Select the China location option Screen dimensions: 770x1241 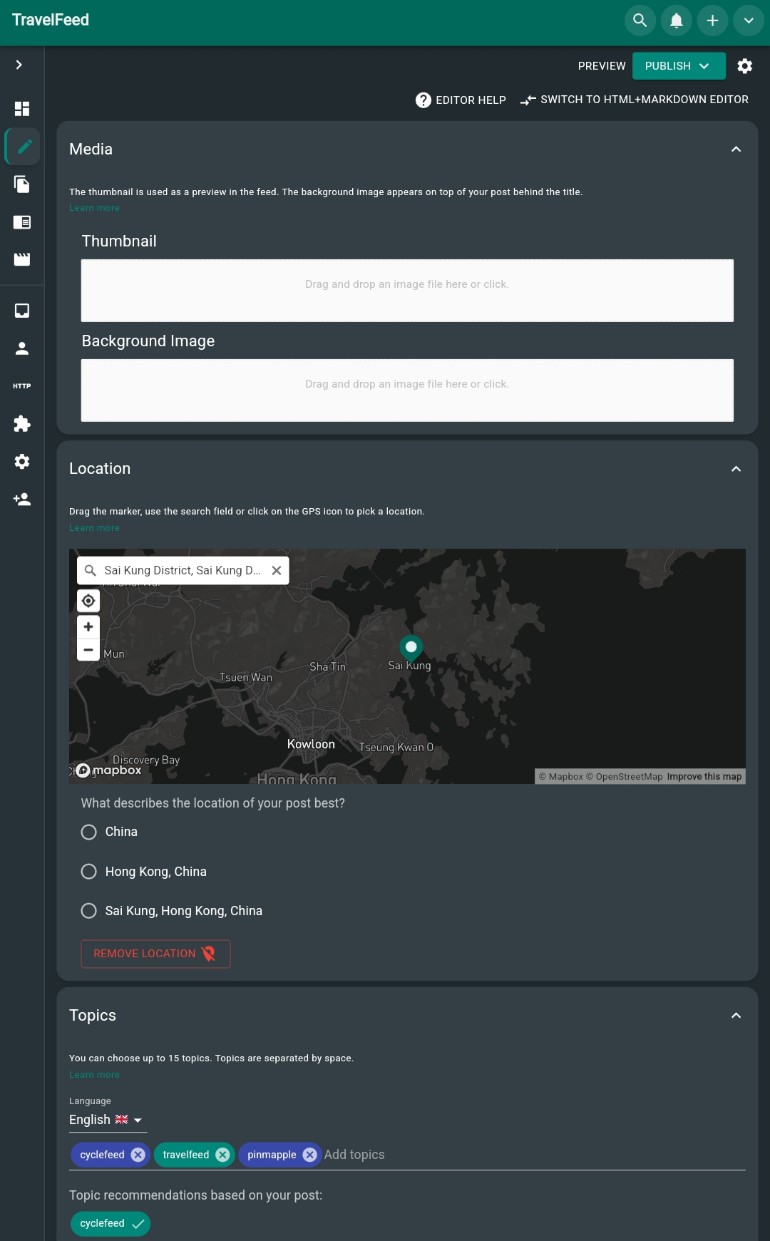(x=89, y=832)
